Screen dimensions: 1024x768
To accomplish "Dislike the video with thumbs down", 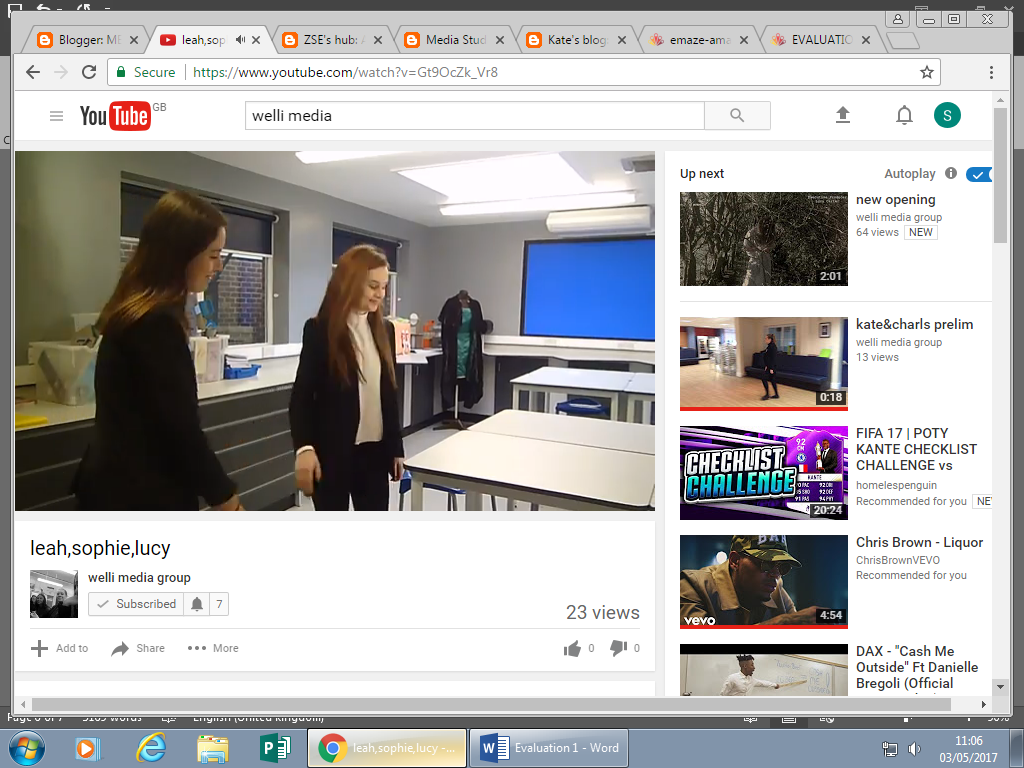I will click(x=619, y=648).
